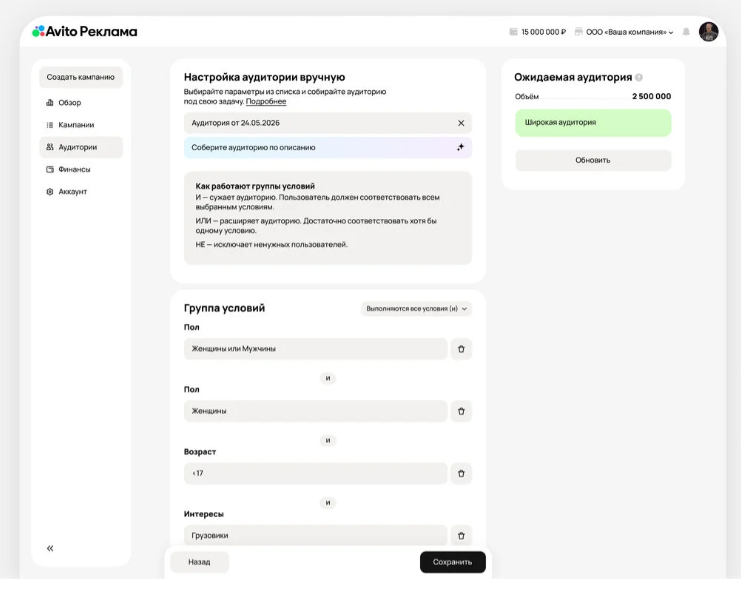Open the 'Женщины или Мужчины' gender selector
Screen dimensions: 741x594
[x=315, y=349]
